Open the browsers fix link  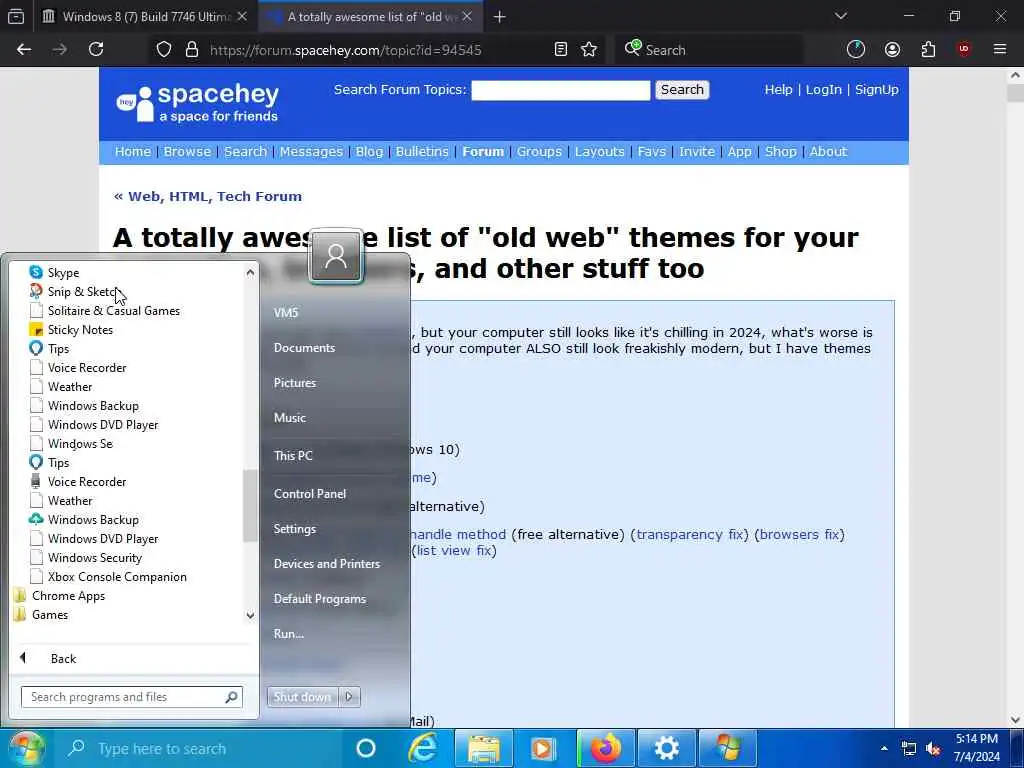[799, 534]
